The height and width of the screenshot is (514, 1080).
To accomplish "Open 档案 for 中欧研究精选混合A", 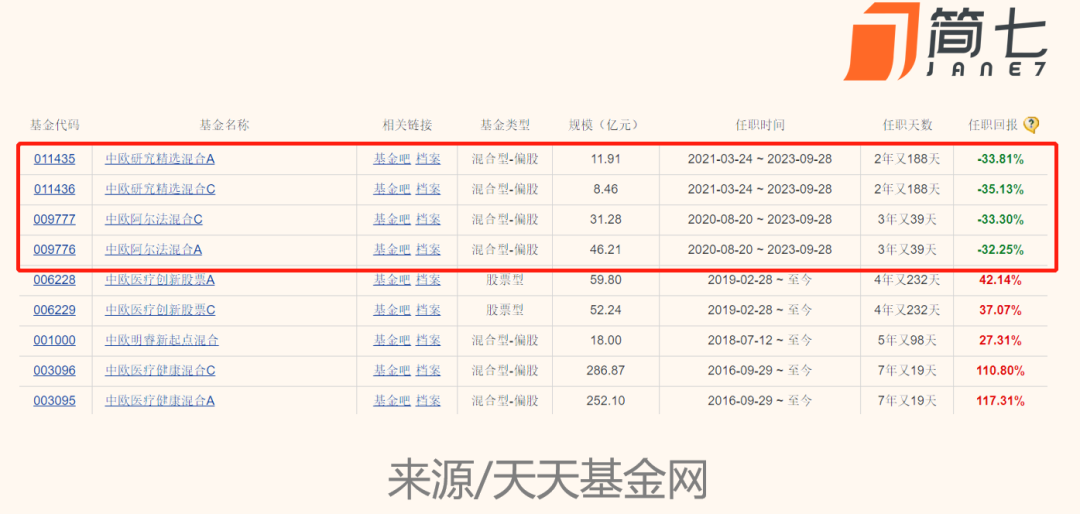I will pos(428,159).
